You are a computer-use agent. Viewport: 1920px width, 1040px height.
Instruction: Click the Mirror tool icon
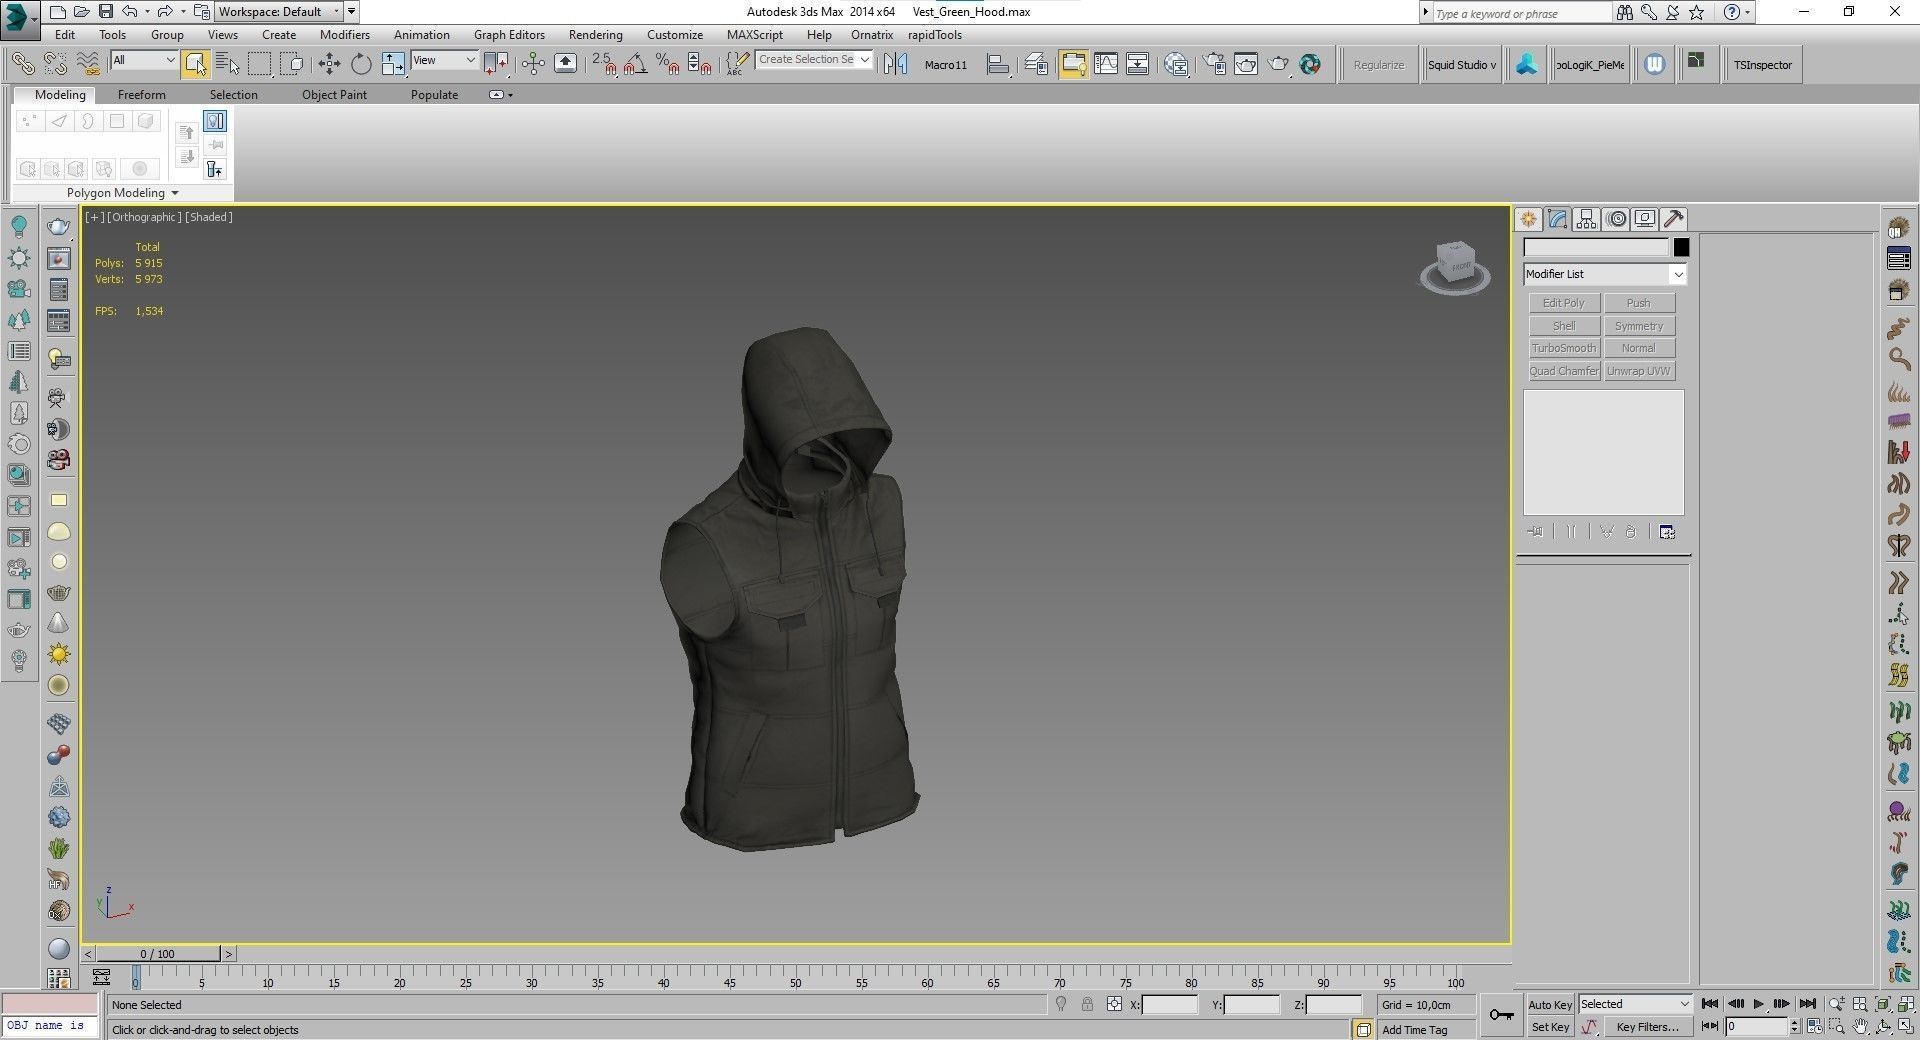click(896, 64)
